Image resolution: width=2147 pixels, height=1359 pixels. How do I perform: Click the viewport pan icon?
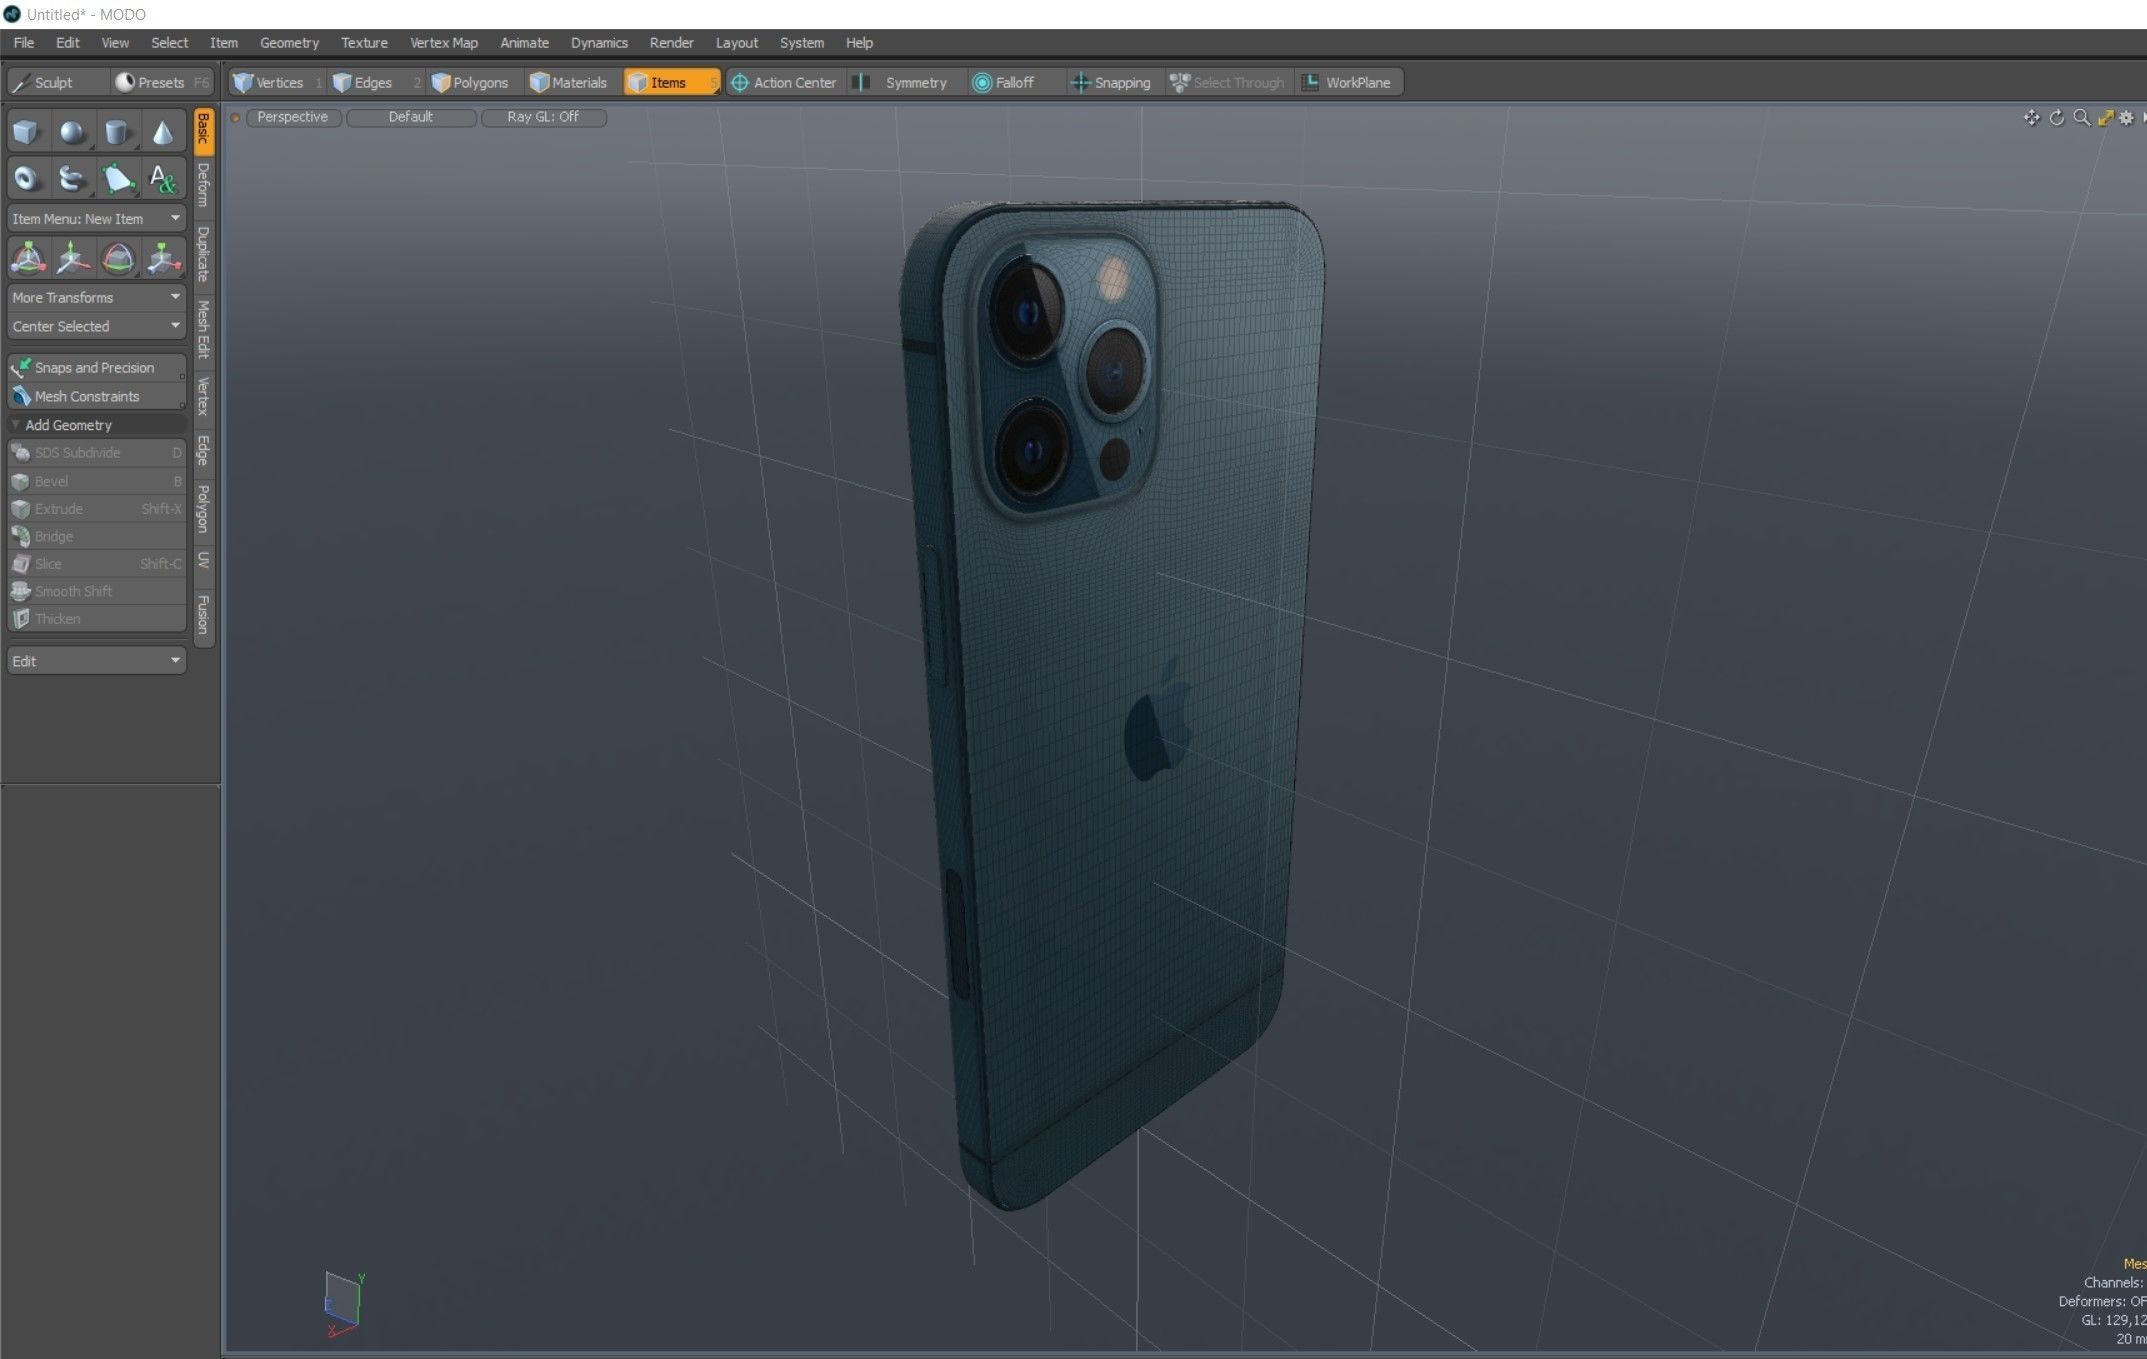point(2031,118)
